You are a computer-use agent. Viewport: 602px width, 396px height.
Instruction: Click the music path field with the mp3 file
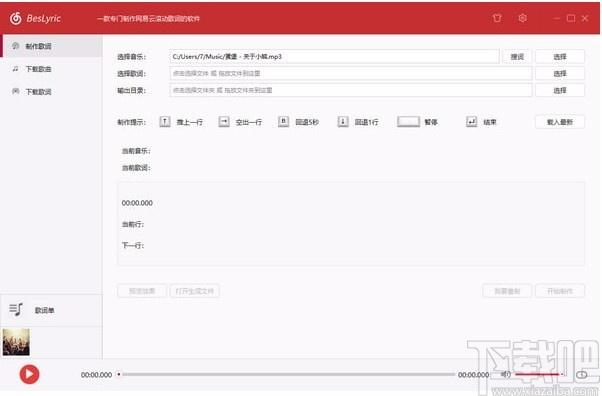click(334, 57)
